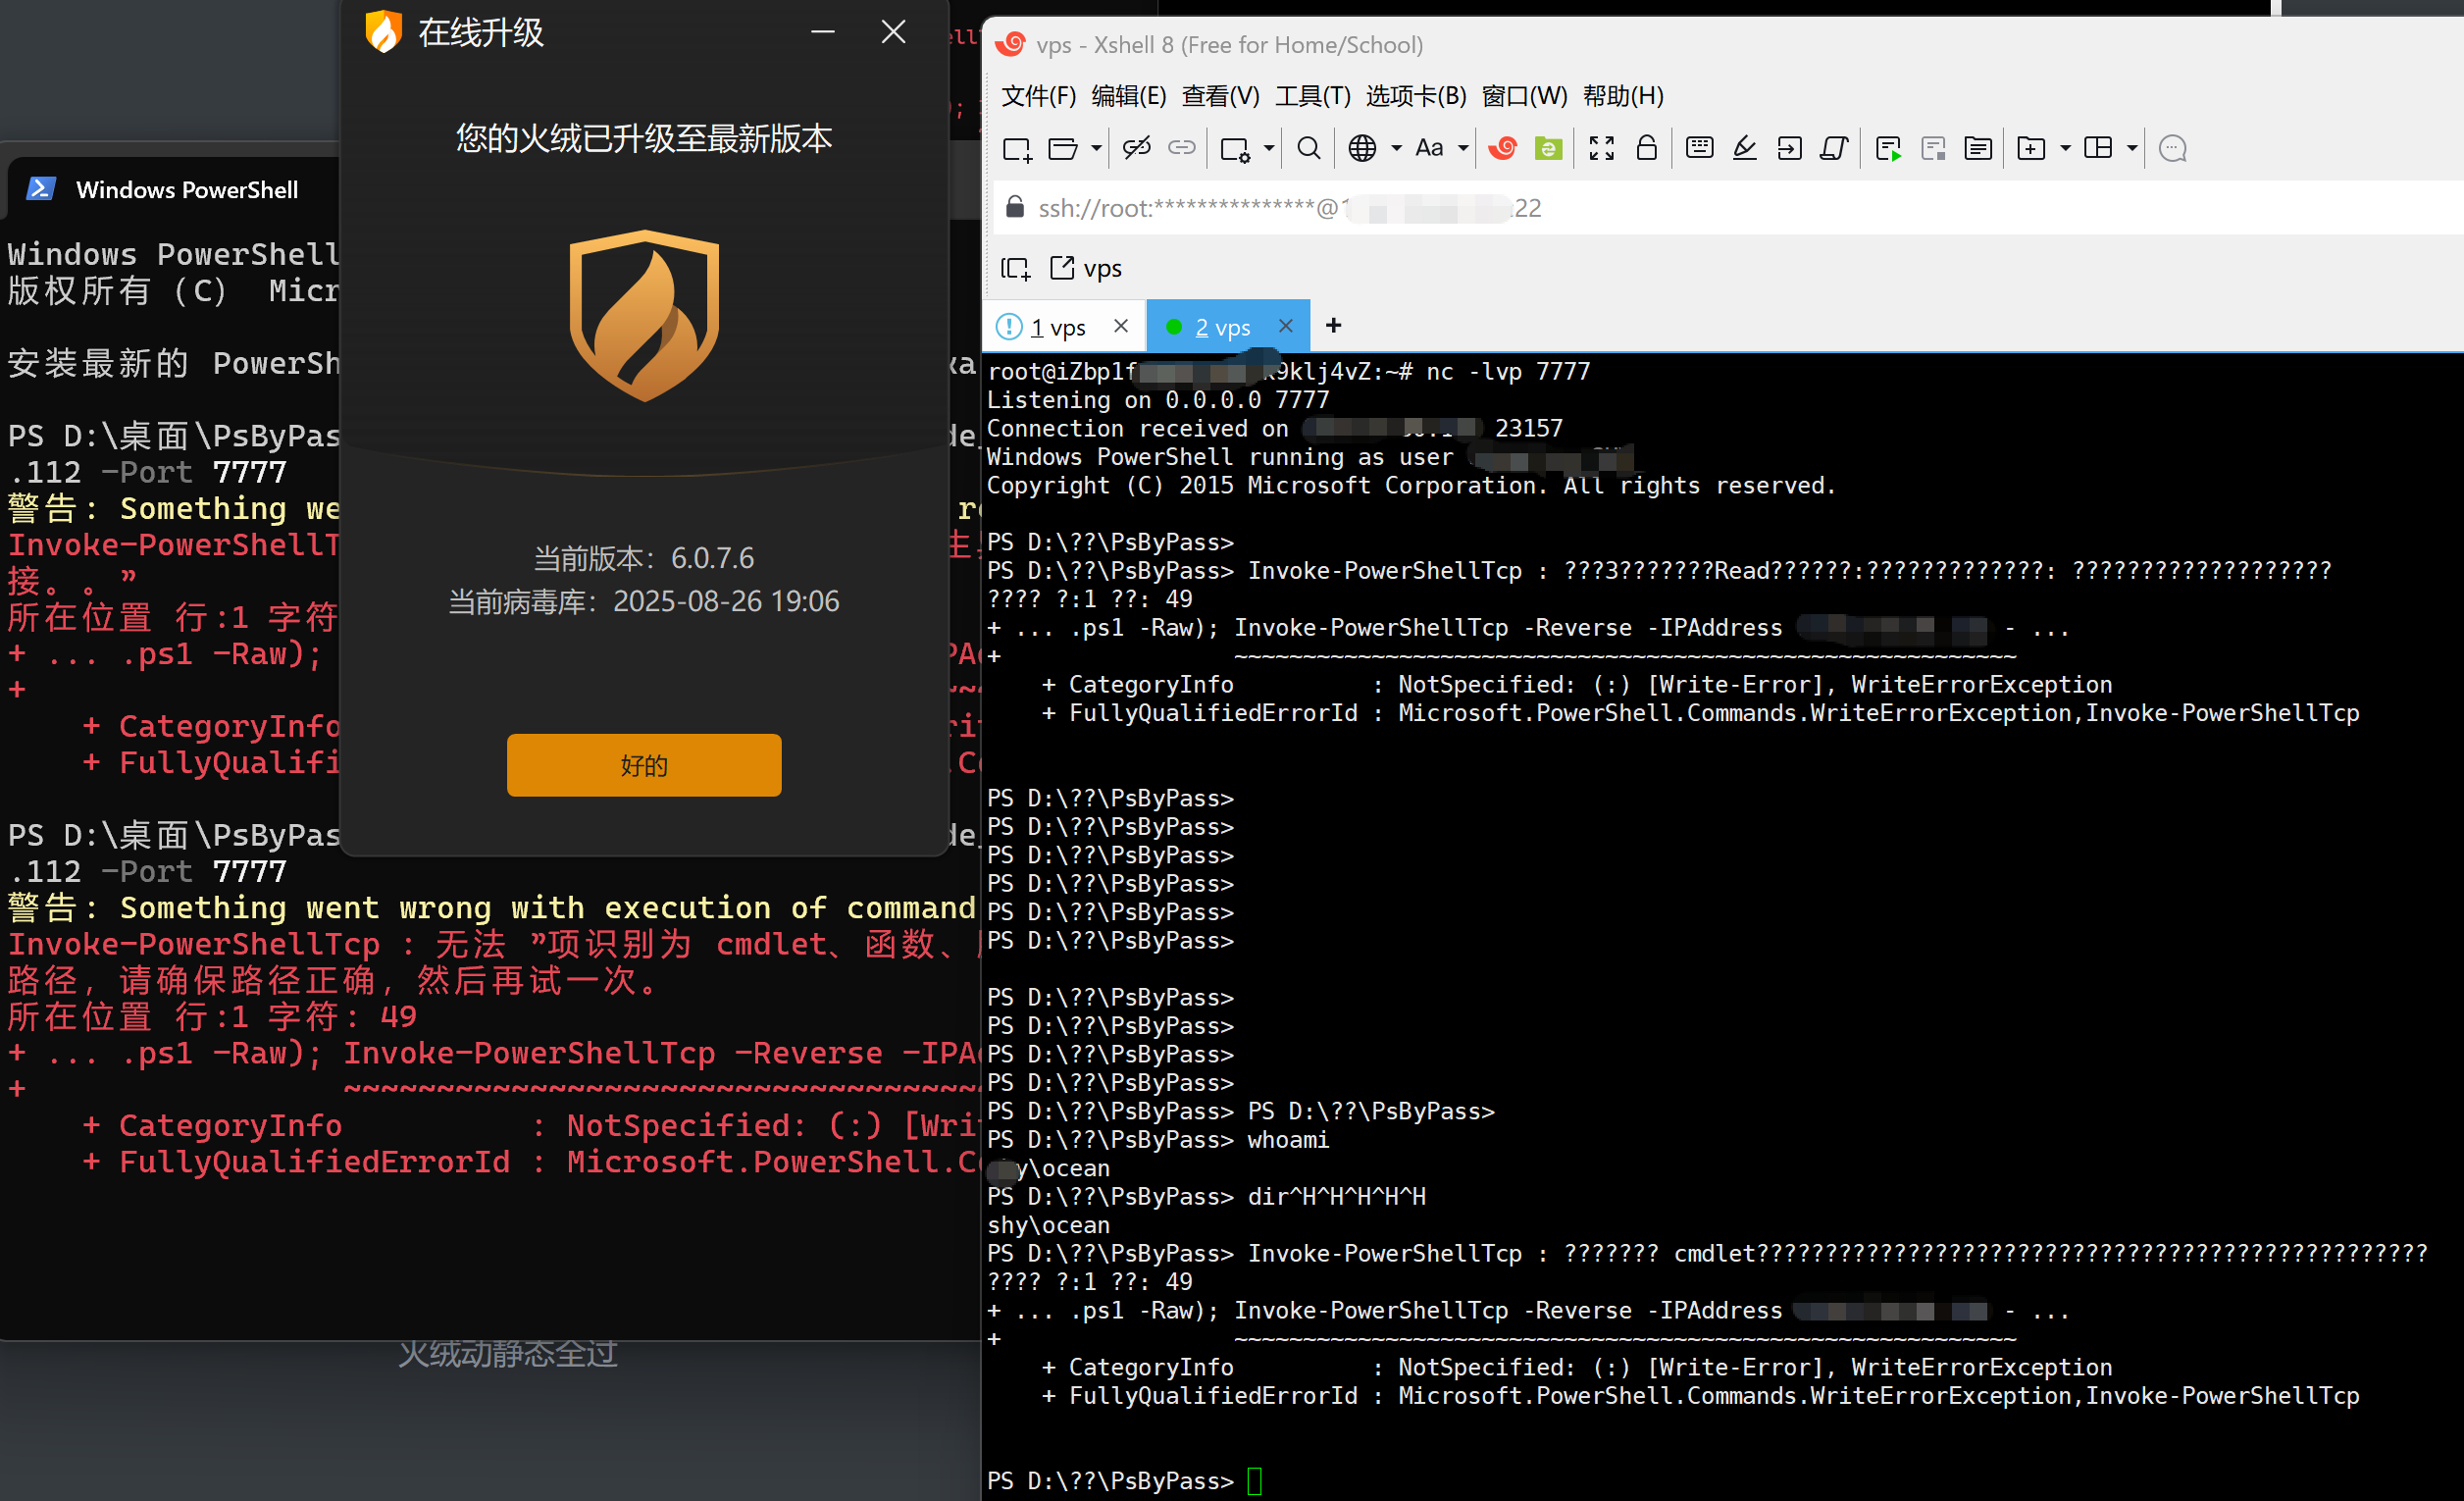Open the 工具(T) menu

1312,96
